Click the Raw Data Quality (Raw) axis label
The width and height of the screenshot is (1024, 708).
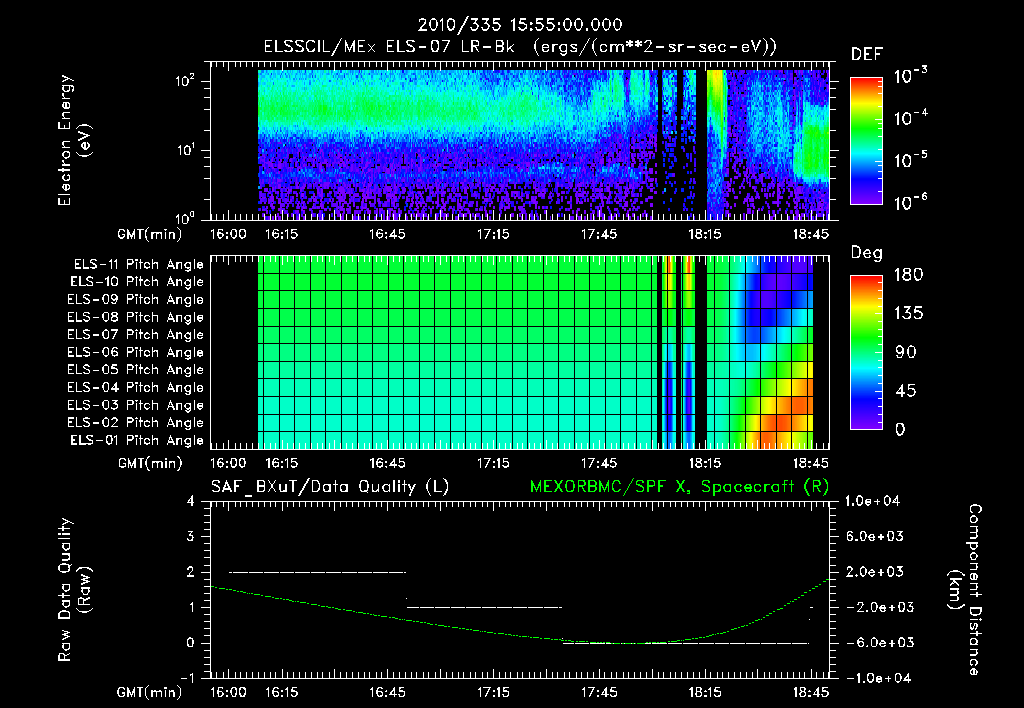pos(74,590)
